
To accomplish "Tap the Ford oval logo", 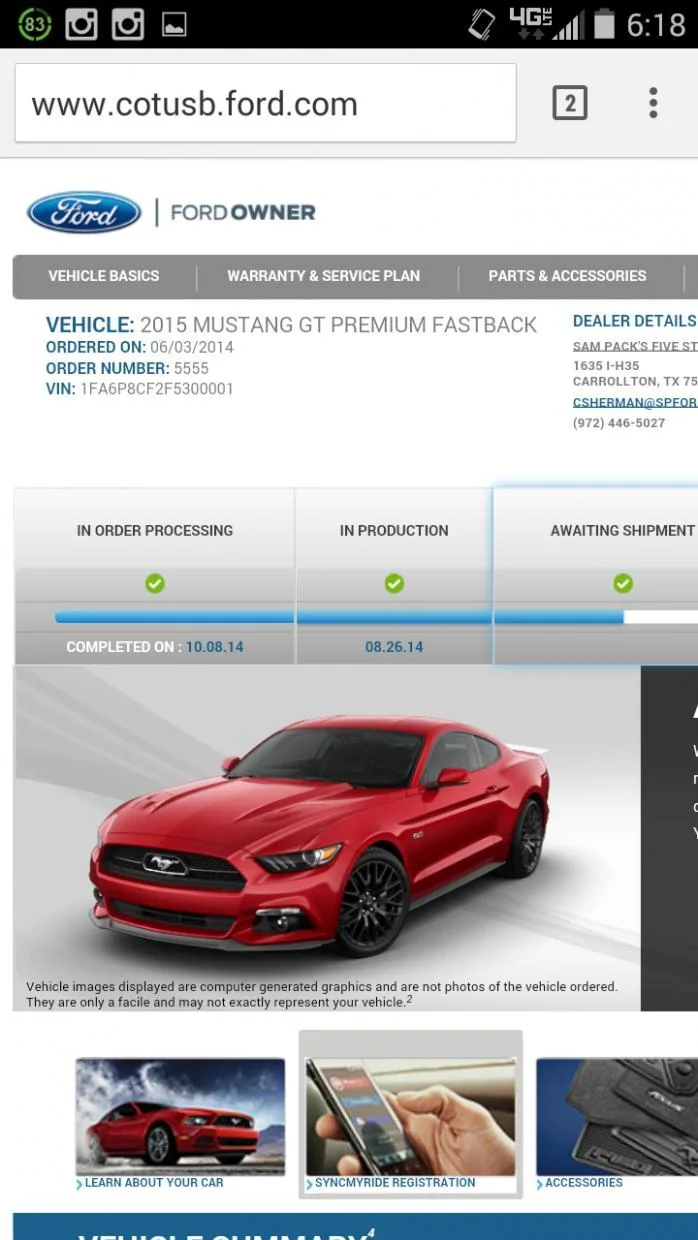I will 84,212.
